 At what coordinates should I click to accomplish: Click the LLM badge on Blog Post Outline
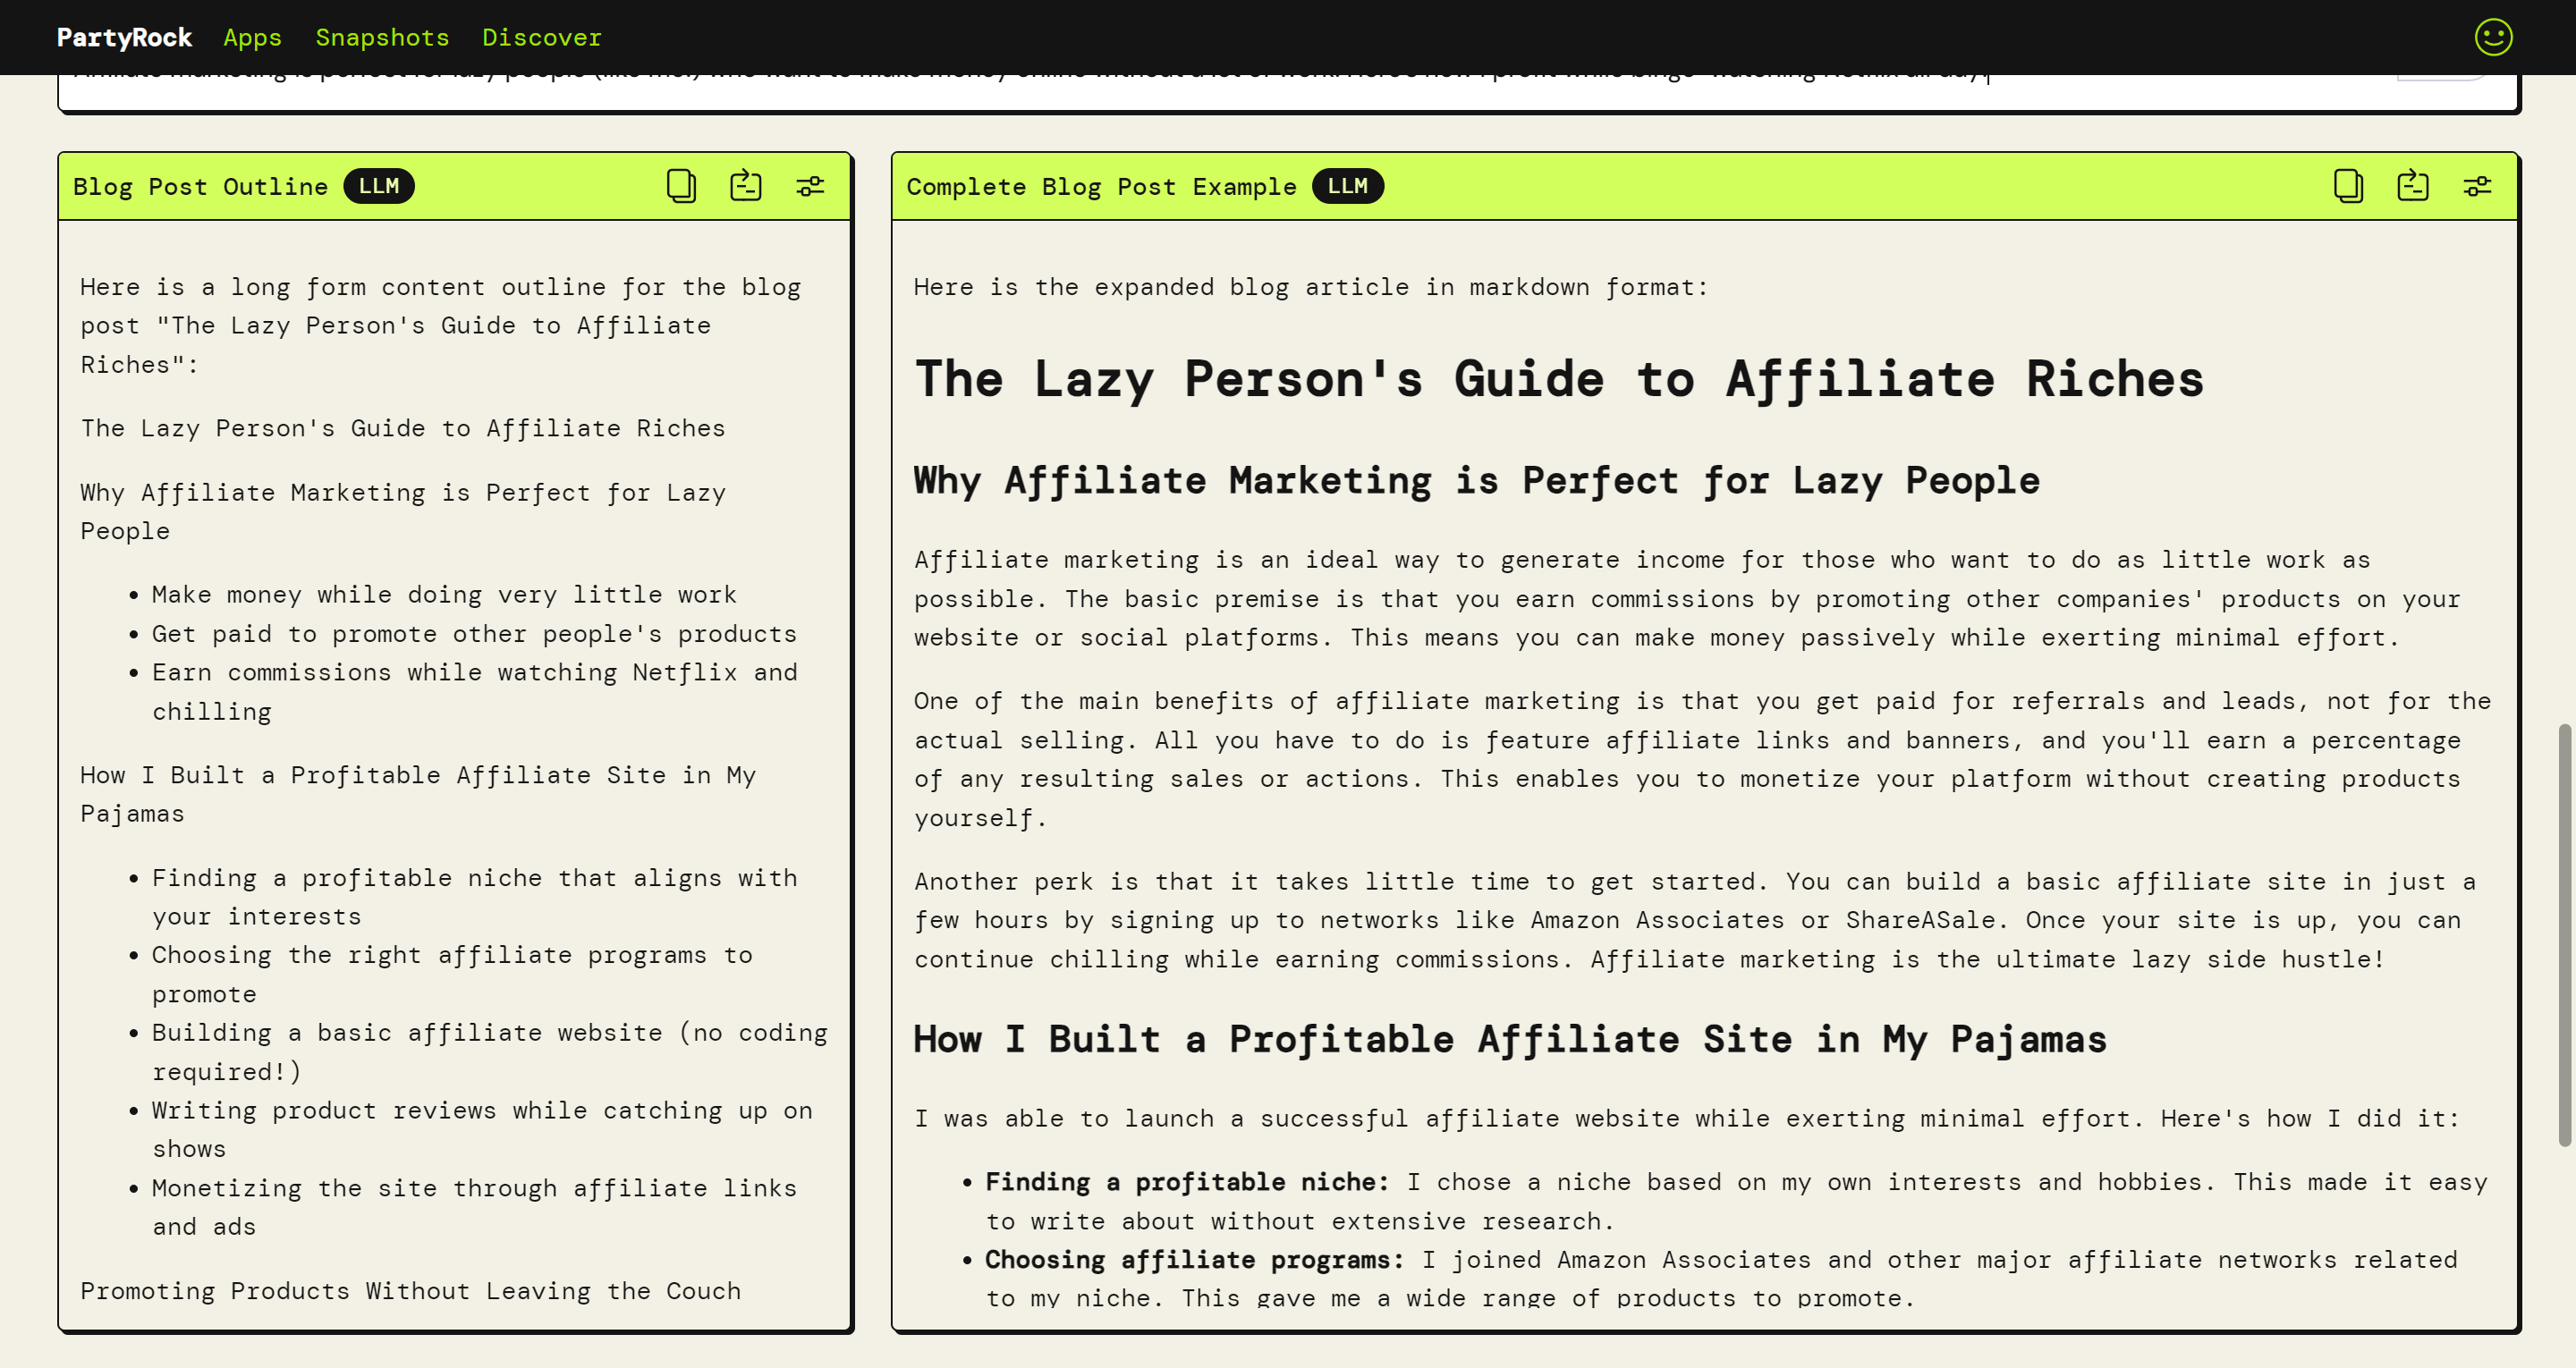tap(379, 186)
